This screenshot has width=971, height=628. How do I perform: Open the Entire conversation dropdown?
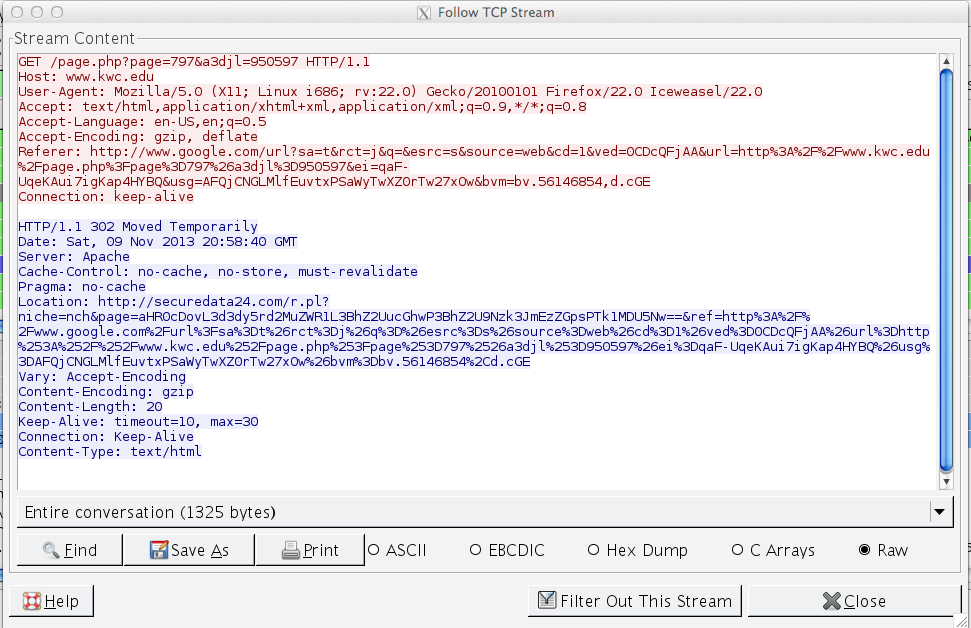485,512
